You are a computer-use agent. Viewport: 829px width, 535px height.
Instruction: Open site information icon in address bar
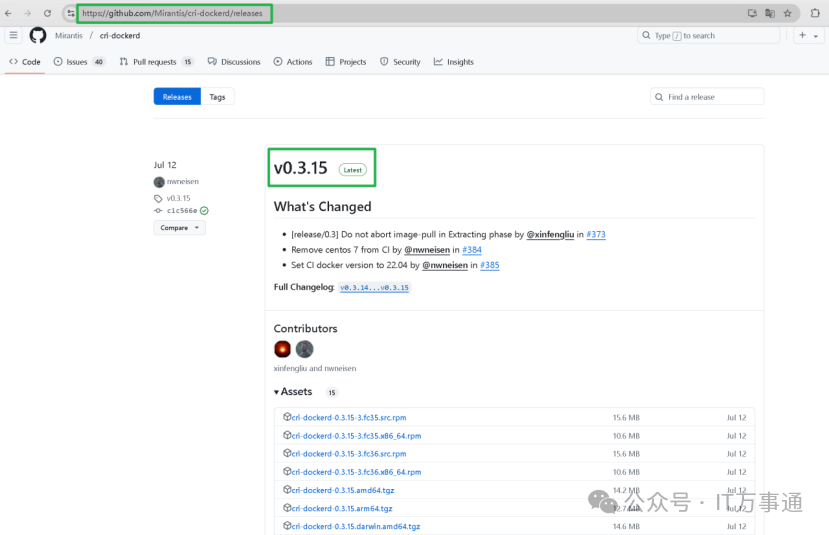(x=70, y=13)
